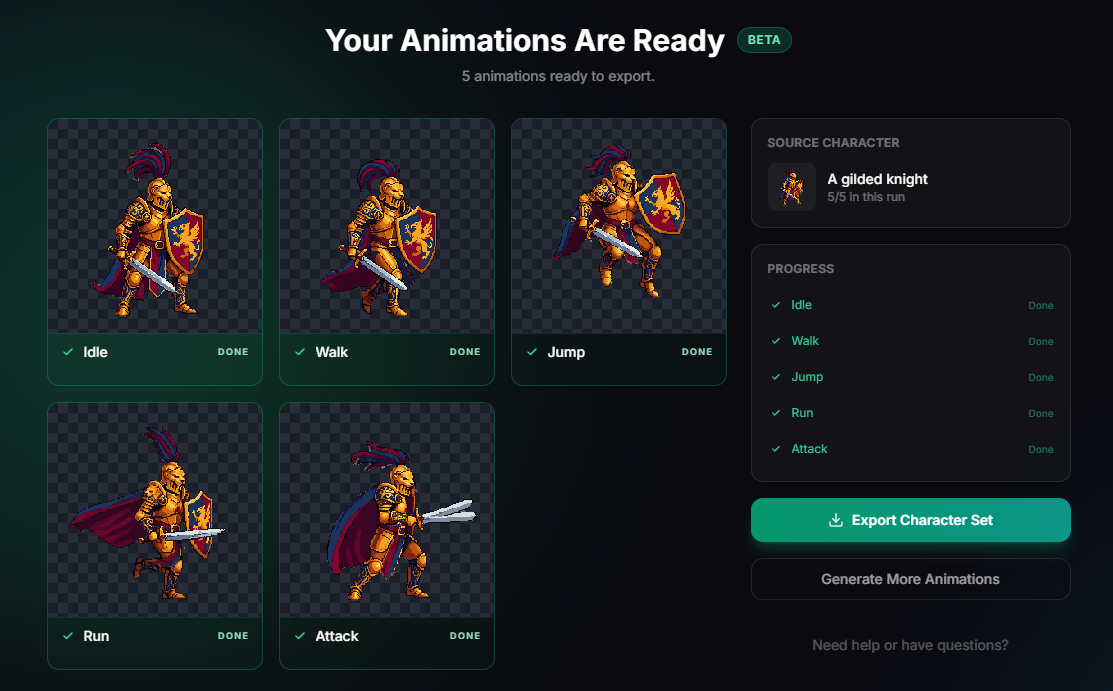Image resolution: width=1113 pixels, height=691 pixels.
Task: Select the Jump animation preview image
Action: coord(618,225)
